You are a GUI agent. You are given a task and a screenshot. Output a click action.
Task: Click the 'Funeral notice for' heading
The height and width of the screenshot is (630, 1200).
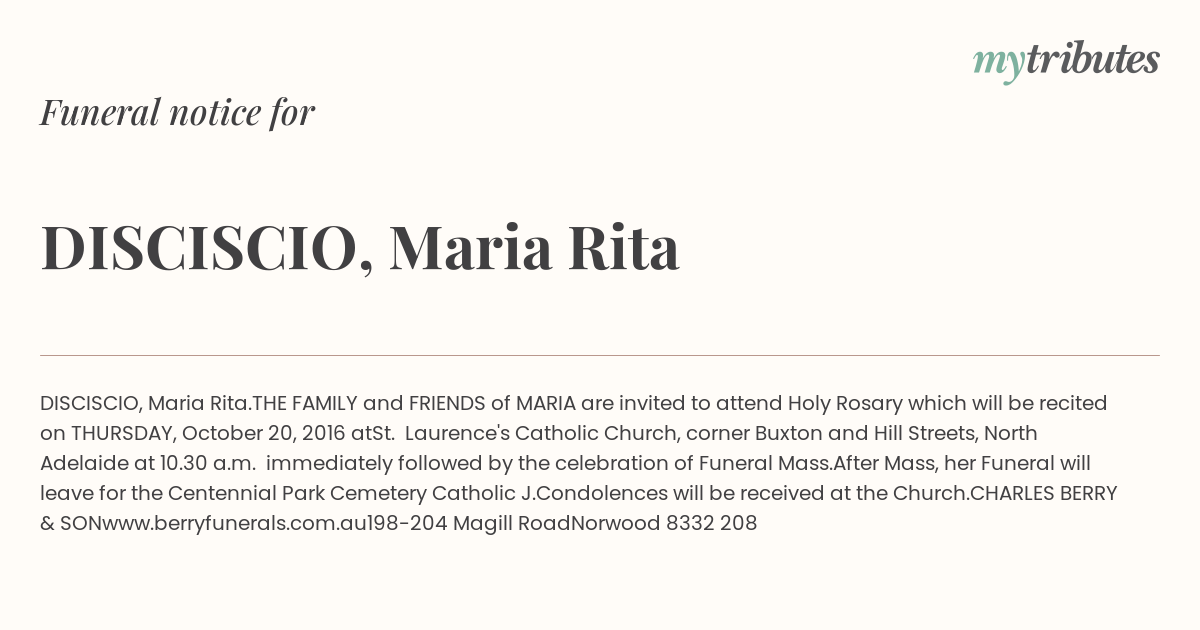177,112
